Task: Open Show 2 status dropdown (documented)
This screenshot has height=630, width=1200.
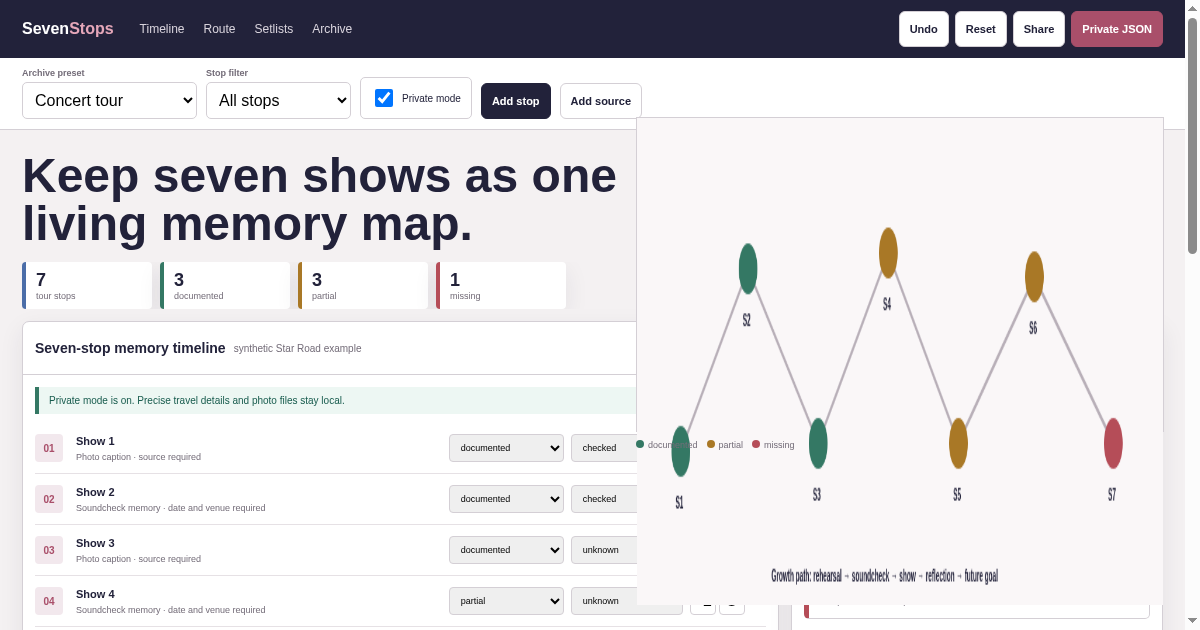Action: 506,499
